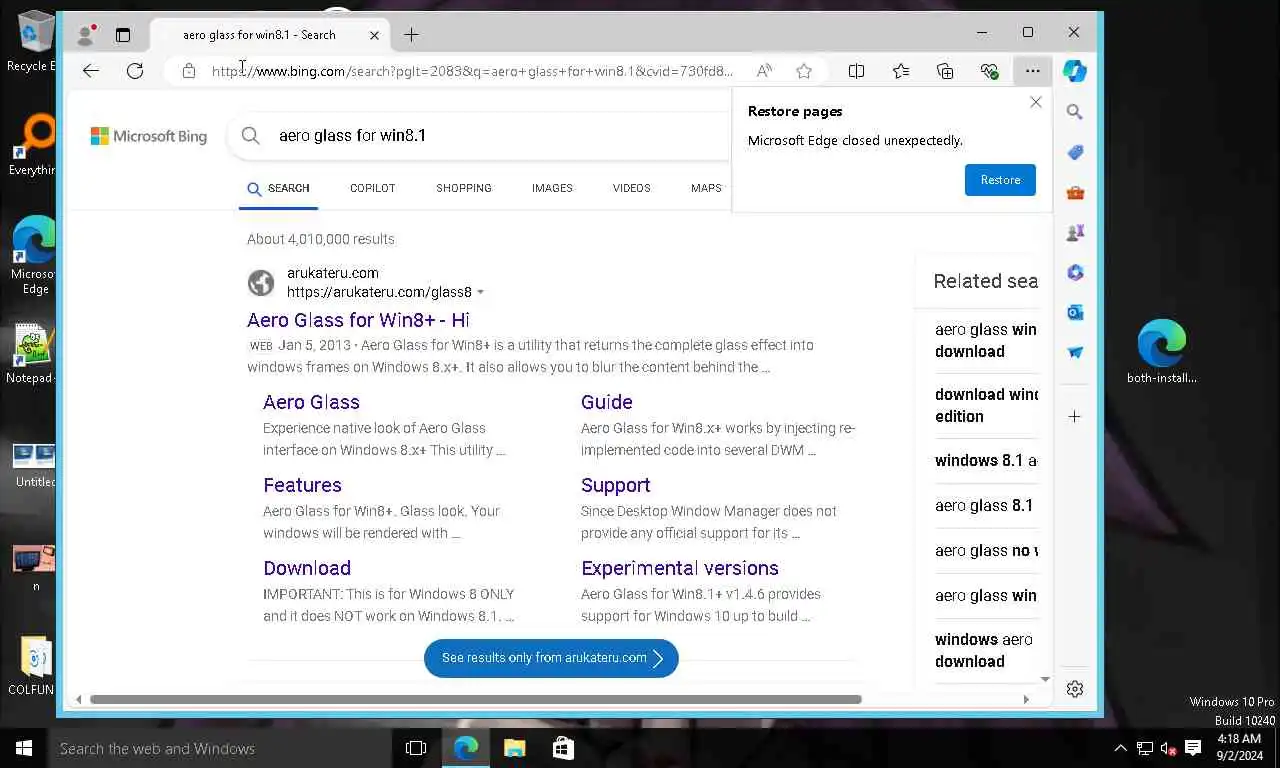
Task: Open sidebar Games chess icon
Action: [1075, 232]
